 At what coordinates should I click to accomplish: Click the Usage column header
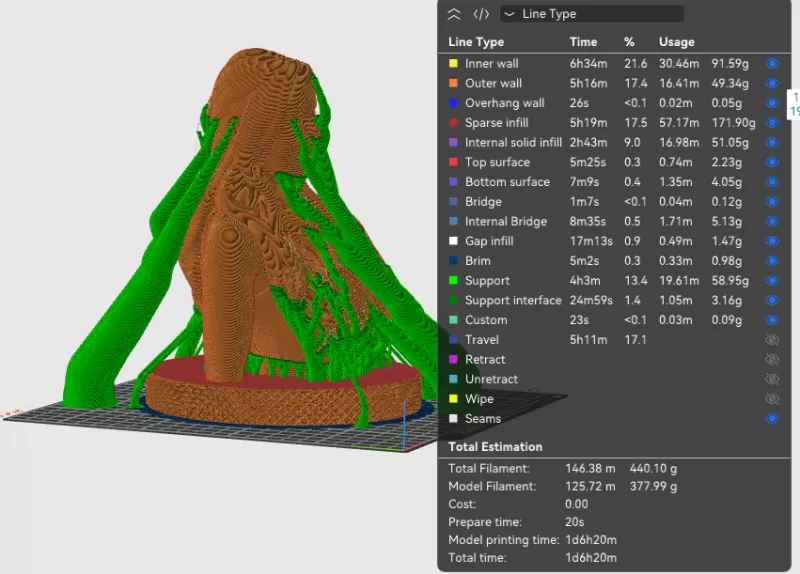click(x=677, y=42)
